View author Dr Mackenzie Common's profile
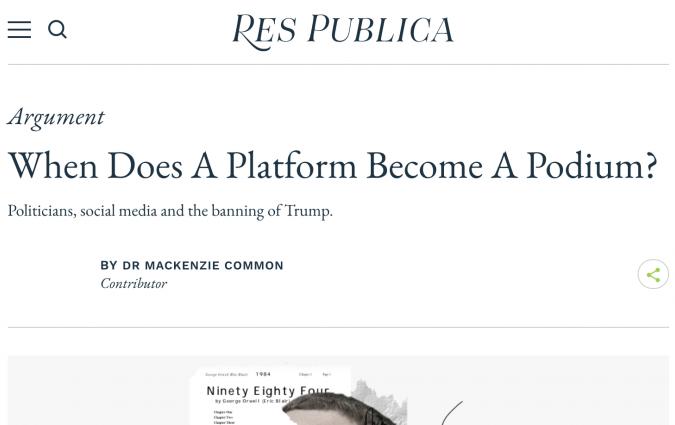Image resolution: width=675 pixels, height=425 pixels. (202, 266)
